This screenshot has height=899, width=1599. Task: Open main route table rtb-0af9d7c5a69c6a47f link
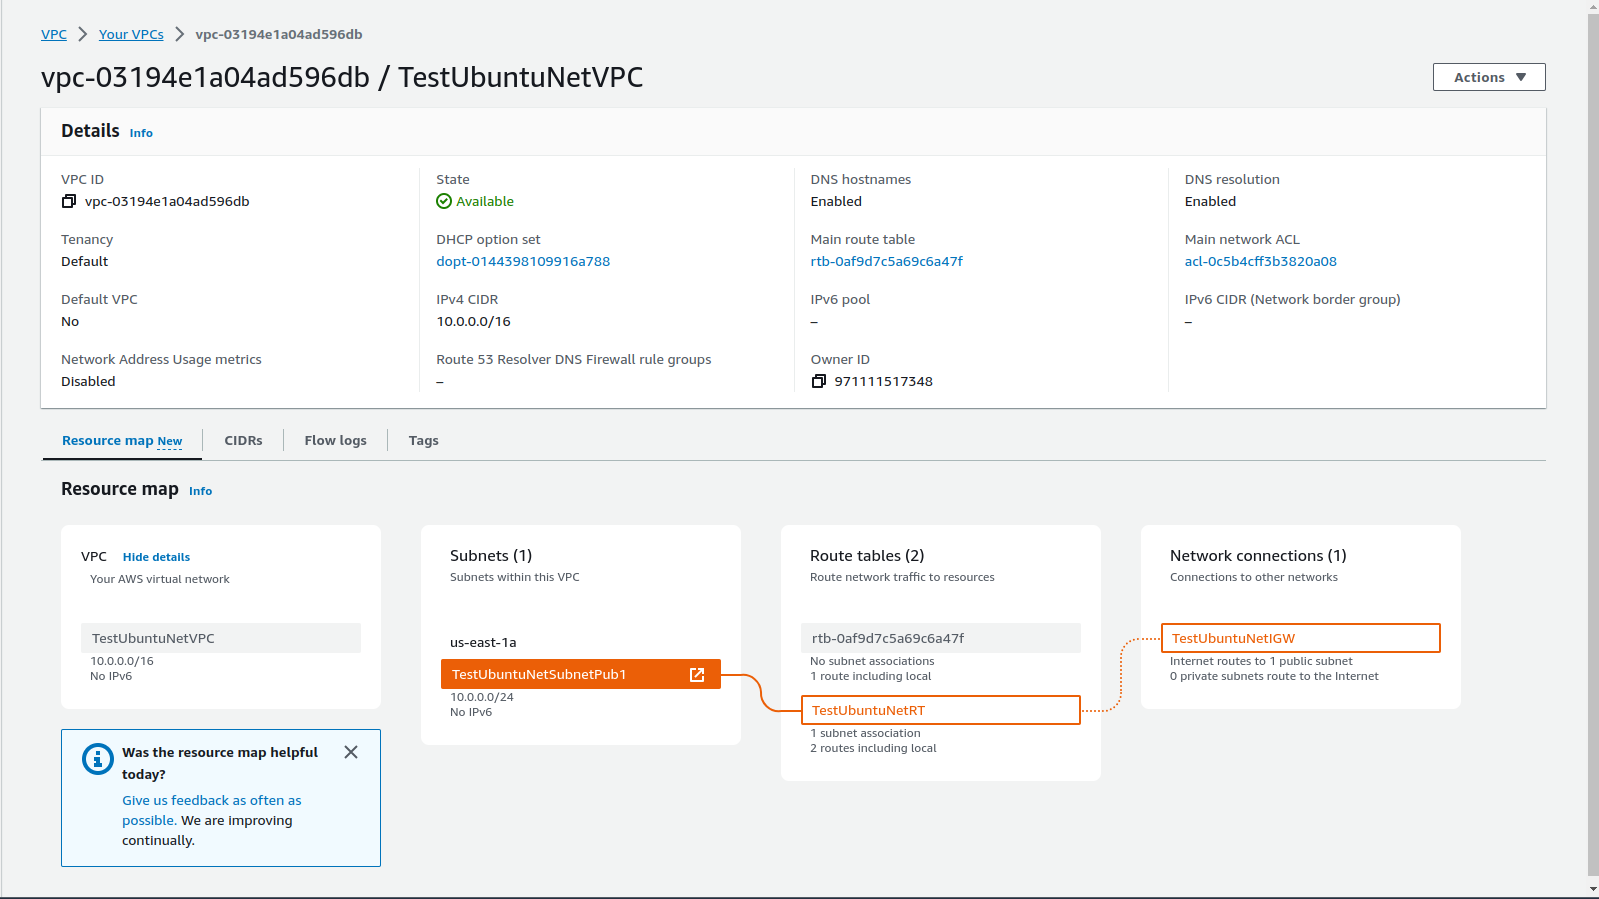[x=886, y=262]
